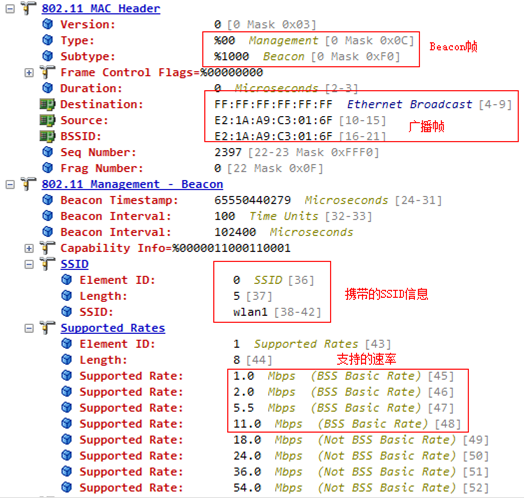Collapse the 802.11 MAC Header section

[x=10, y=8]
